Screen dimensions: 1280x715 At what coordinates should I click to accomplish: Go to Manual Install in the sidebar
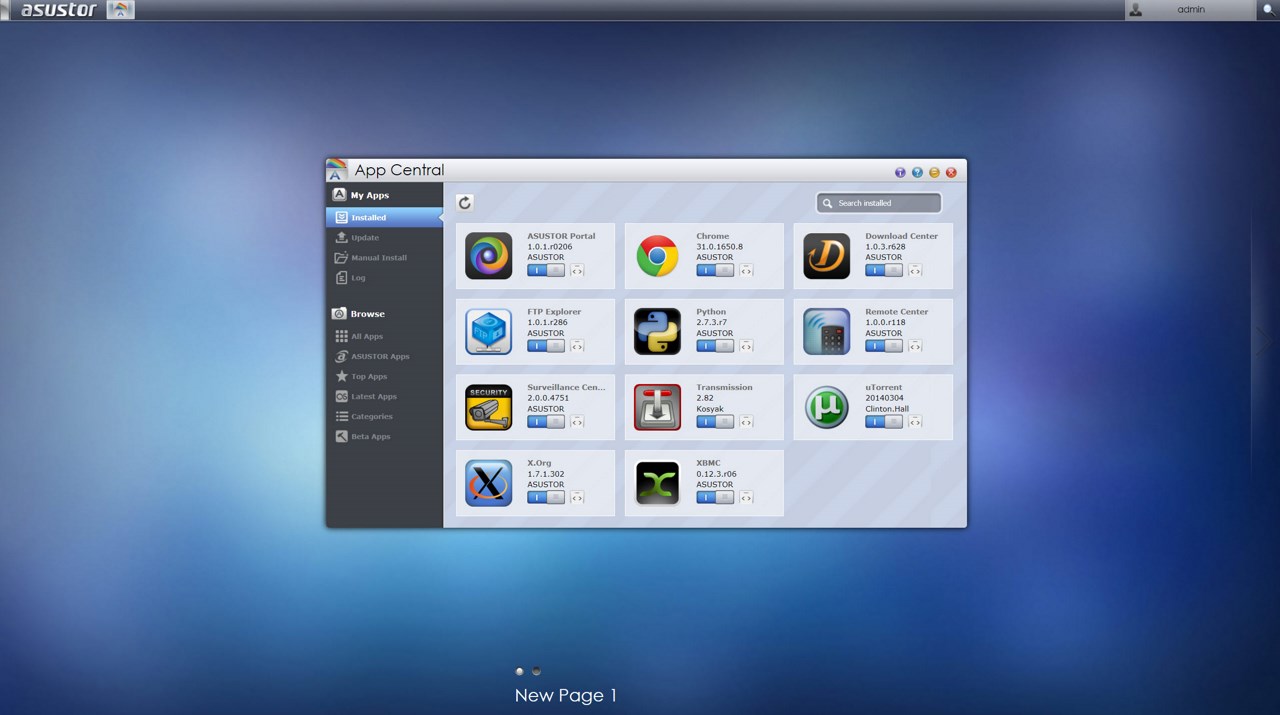[x=385, y=257]
